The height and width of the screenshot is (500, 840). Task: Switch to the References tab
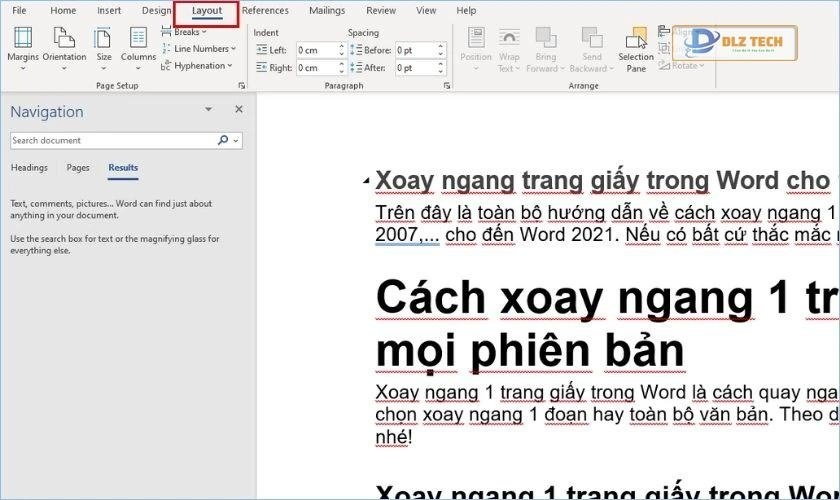click(x=265, y=11)
